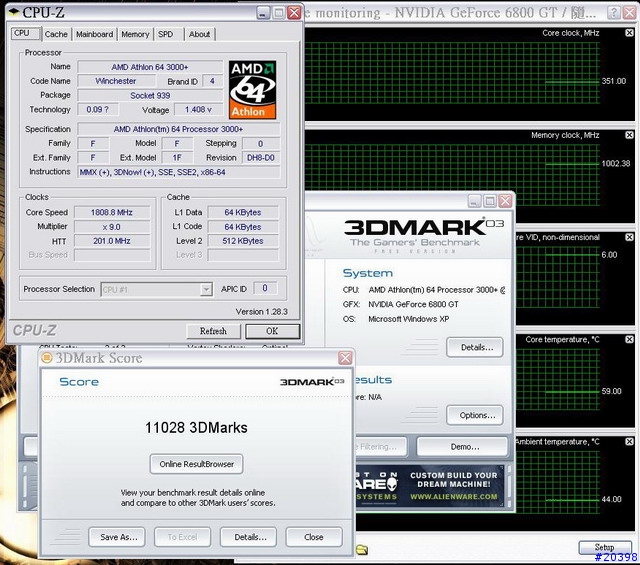The image size is (640, 565).
Task: Confirm CPU-Z with the OK button
Action: 272,331
